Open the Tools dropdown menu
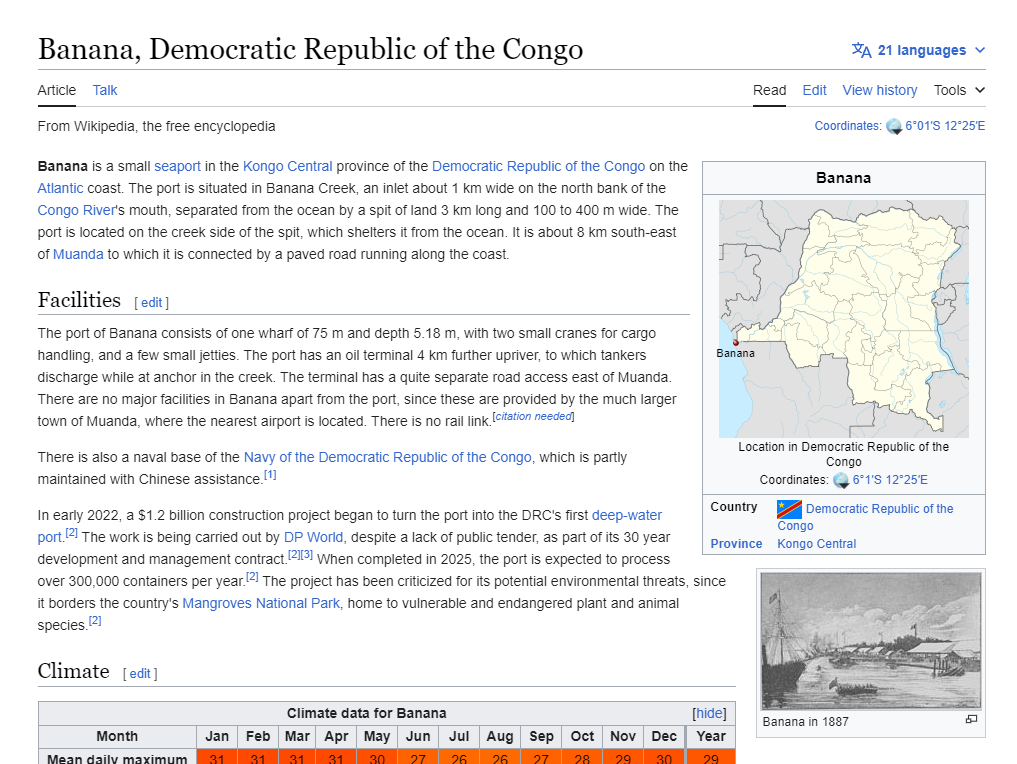Image resolution: width=1017 pixels, height=764 pixels. pos(959,90)
